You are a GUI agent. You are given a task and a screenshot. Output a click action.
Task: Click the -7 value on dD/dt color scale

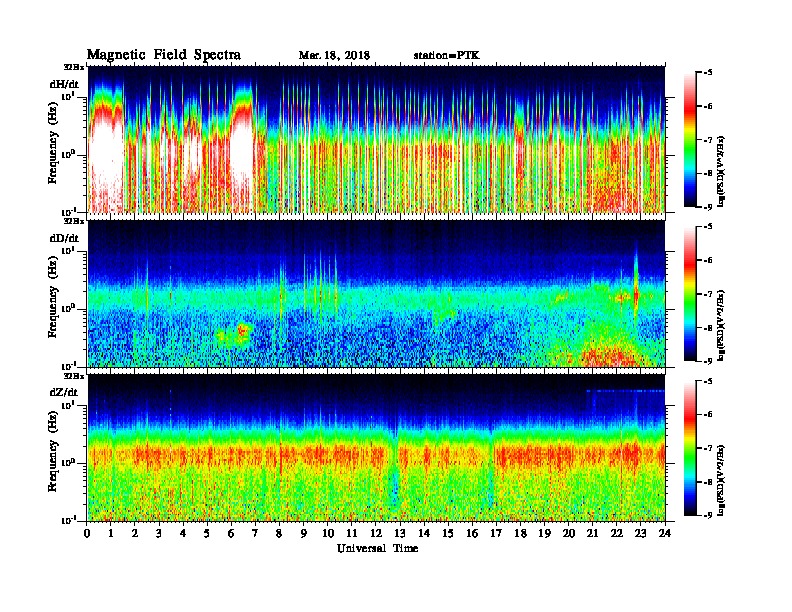tap(708, 294)
